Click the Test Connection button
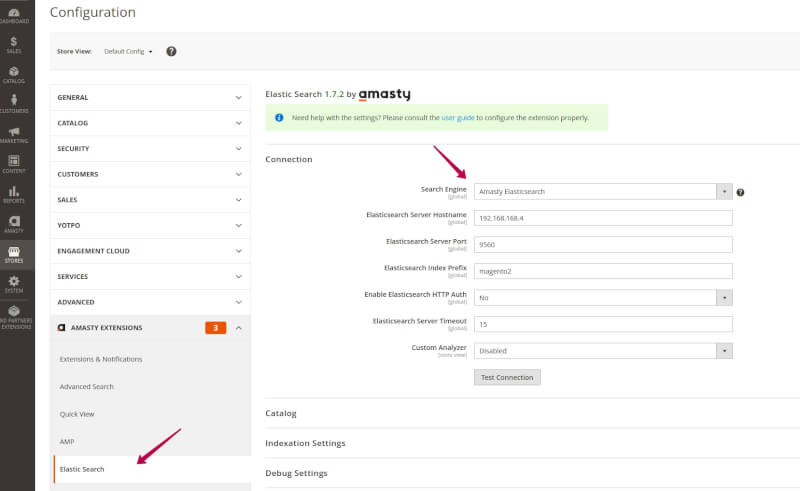 coord(507,377)
